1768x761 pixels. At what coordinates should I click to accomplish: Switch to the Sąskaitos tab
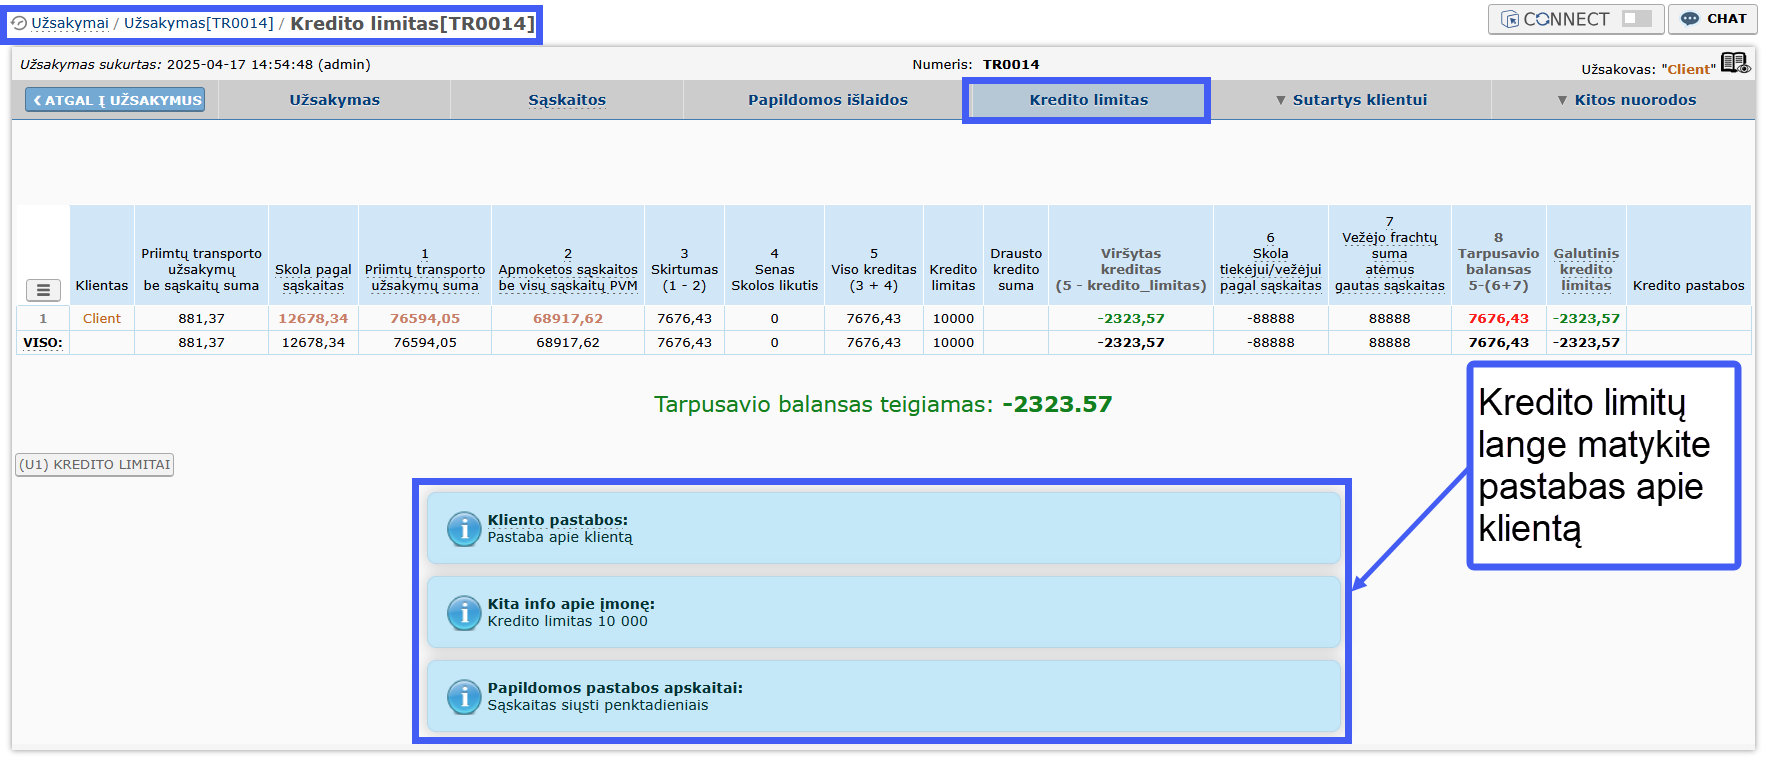tap(567, 100)
